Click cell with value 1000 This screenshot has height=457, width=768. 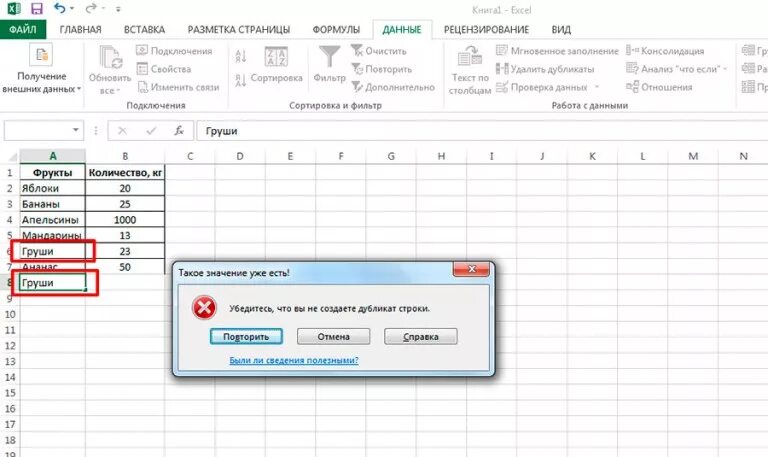pos(125,219)
